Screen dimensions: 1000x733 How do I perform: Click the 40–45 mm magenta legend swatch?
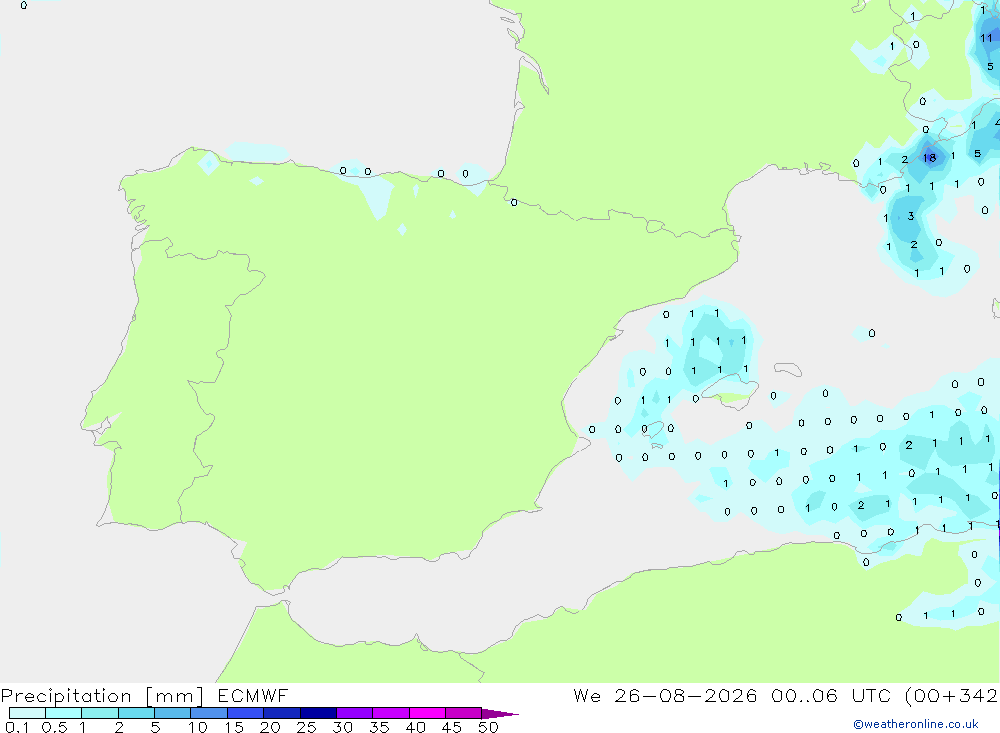[427, 713]
